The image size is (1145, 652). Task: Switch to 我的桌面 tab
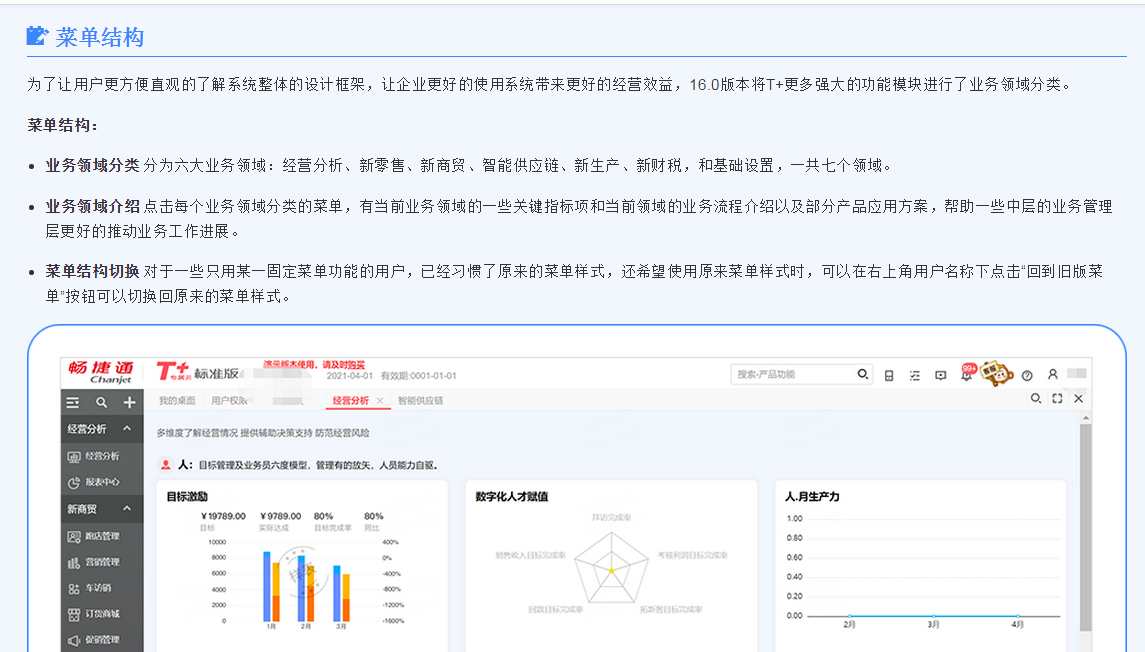(177, 401)
